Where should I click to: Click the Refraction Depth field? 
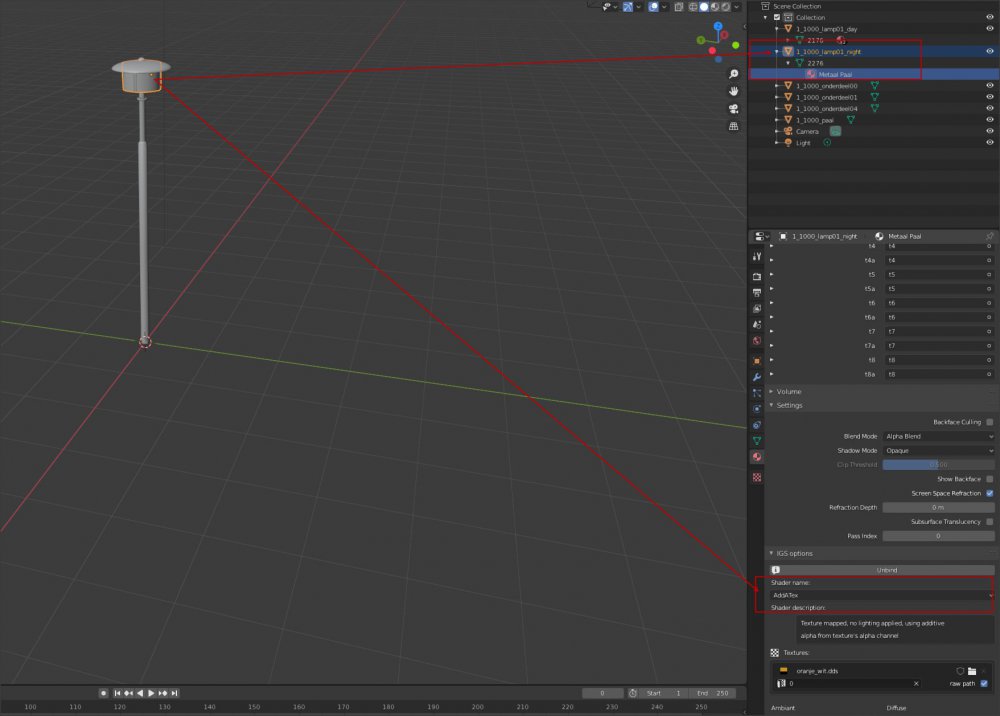[939, 507]
